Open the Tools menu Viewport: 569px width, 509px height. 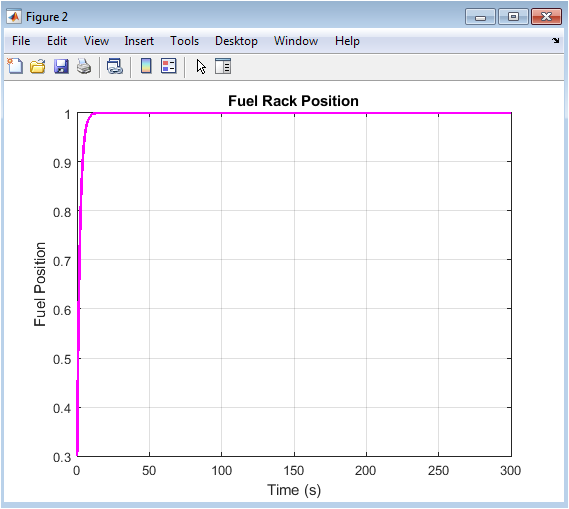(x=185, y=41)
